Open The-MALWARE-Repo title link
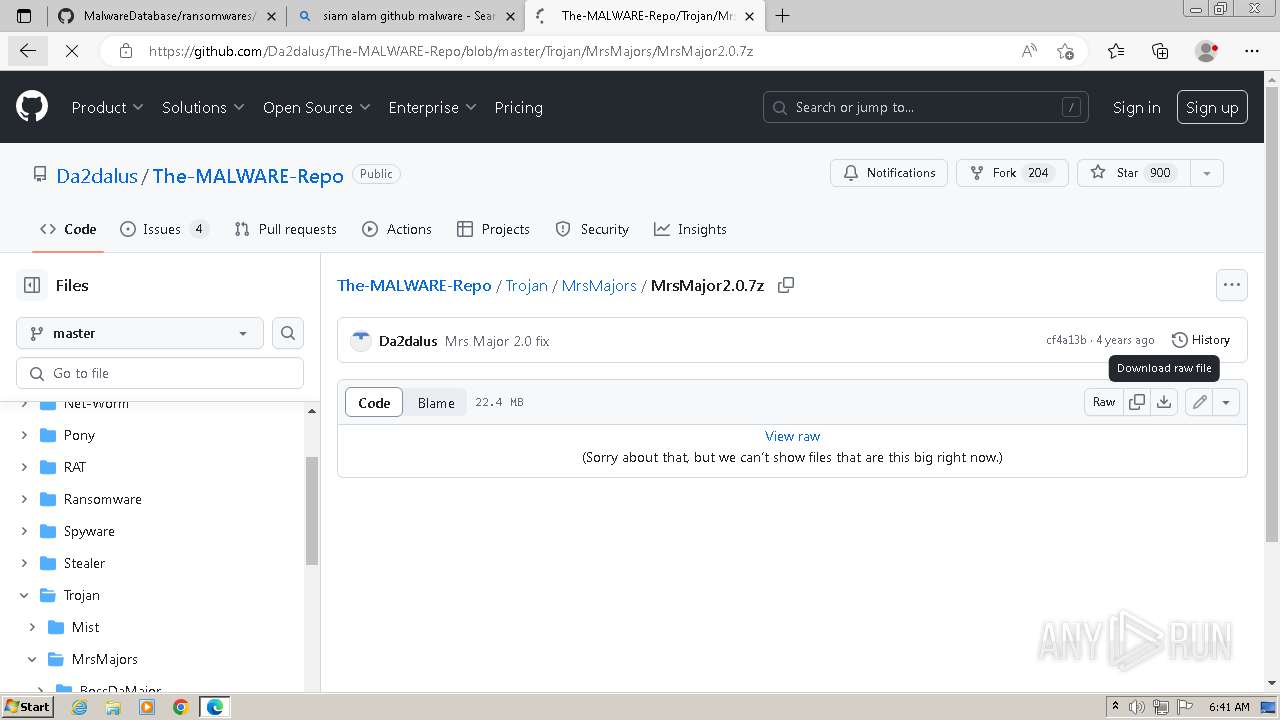 [248, 175]
